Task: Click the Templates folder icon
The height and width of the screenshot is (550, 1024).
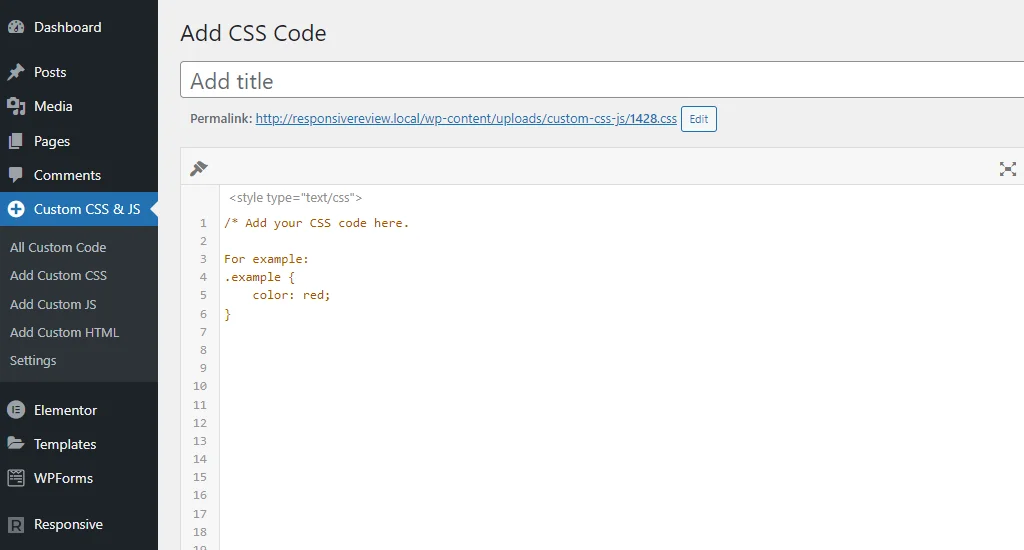Action: coord(16,444)
